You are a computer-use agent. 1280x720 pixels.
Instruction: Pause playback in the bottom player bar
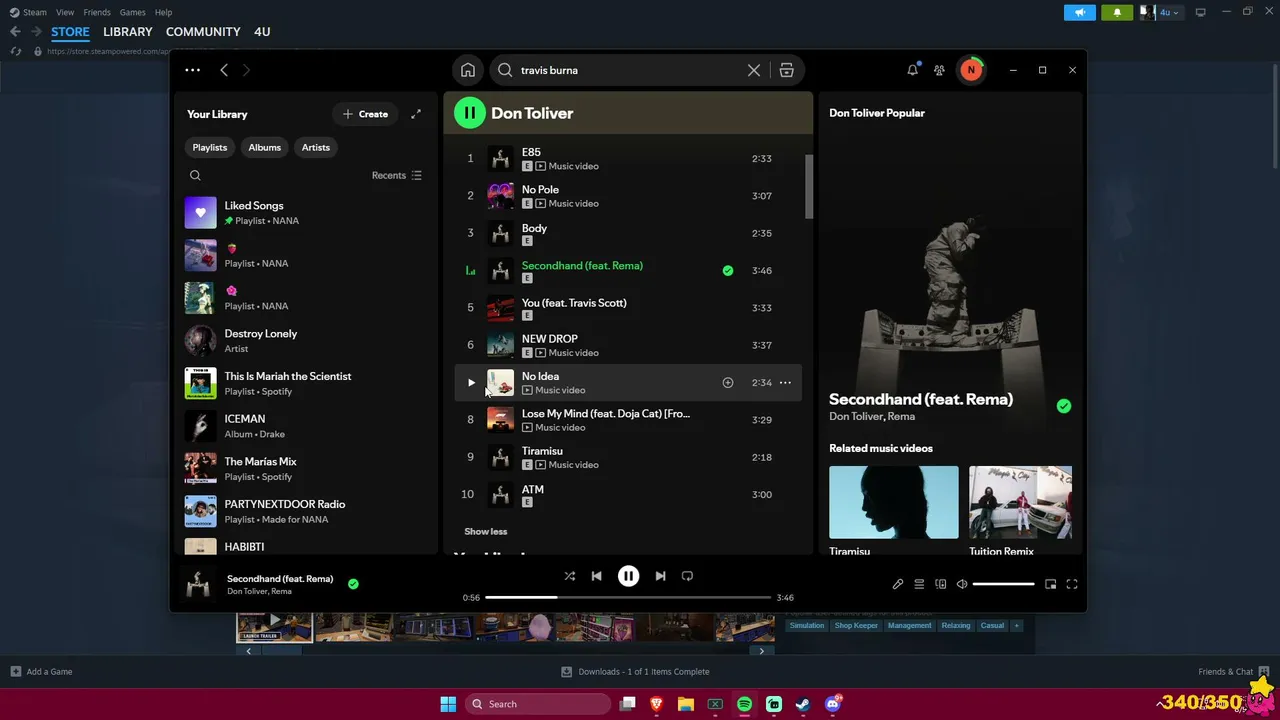[x=628, y=576]
